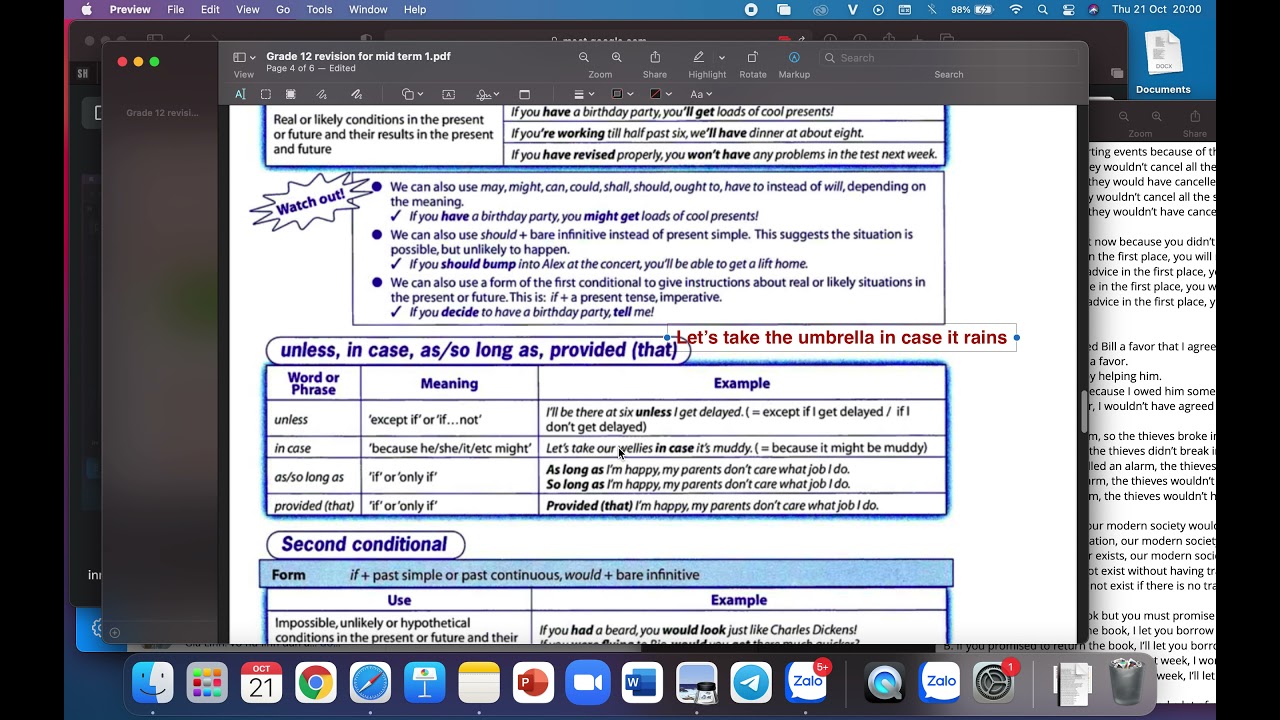Open Keynote from the Dock

click(424, 683)
